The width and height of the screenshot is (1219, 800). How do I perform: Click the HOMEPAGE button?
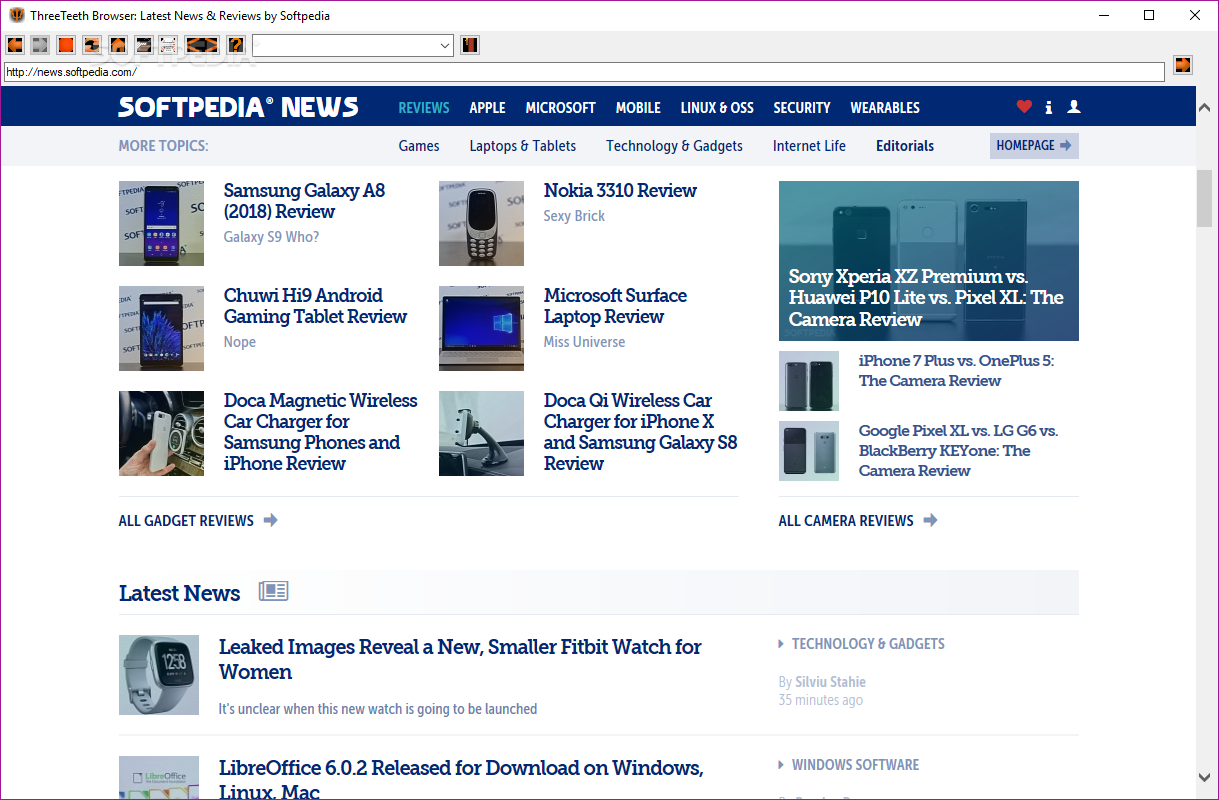click(x=1034, y=146)
